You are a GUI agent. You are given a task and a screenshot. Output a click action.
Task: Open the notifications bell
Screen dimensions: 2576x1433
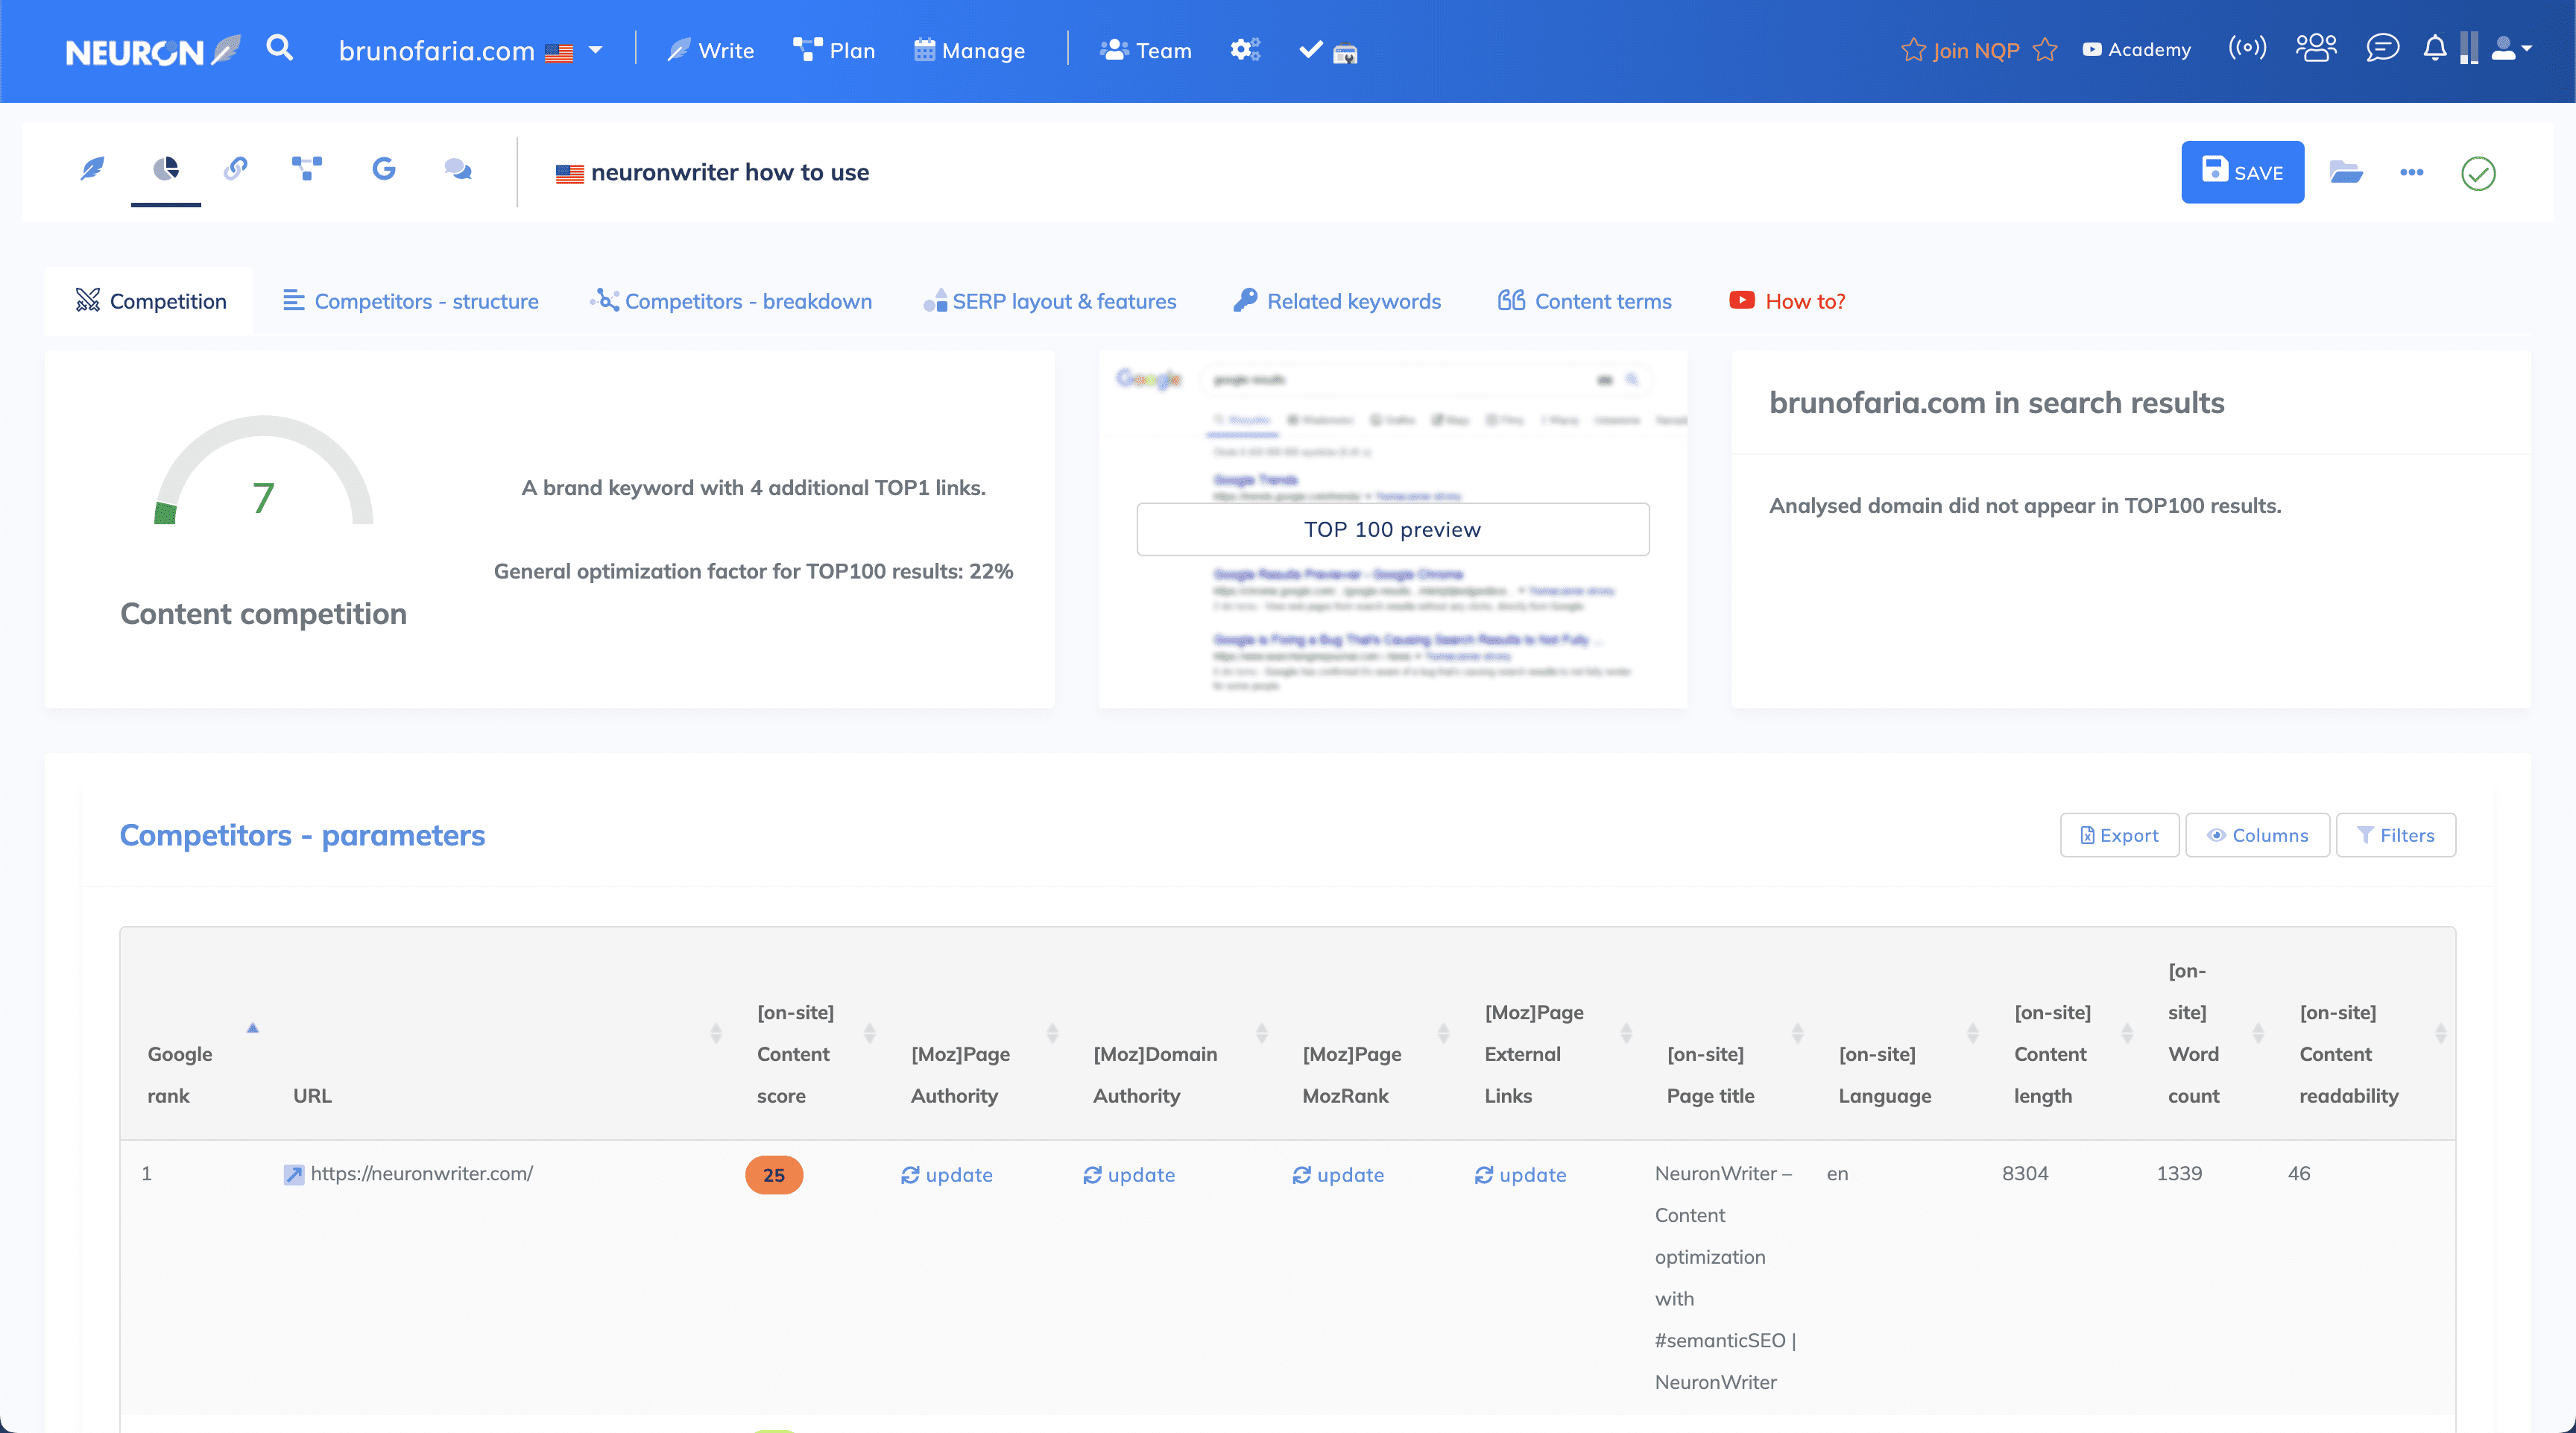point(2435,48)
